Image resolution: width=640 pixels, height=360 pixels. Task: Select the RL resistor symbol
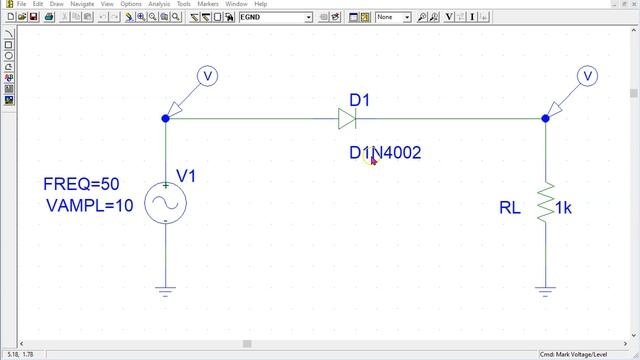[546, 203]
